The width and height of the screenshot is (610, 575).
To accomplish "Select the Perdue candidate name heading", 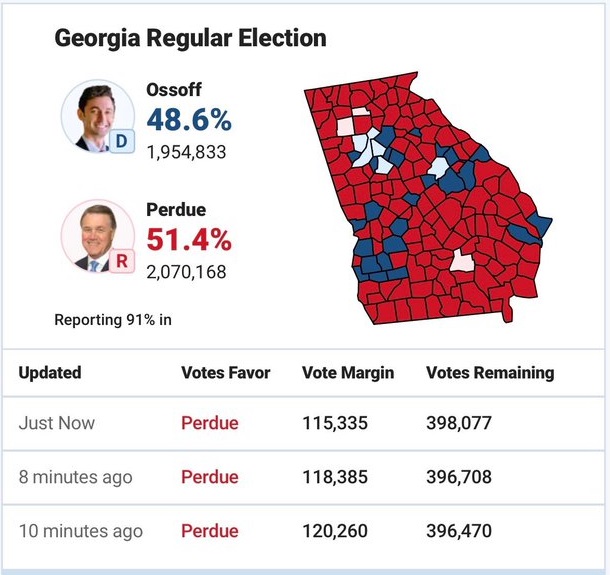I will click(x=176, y=211).
